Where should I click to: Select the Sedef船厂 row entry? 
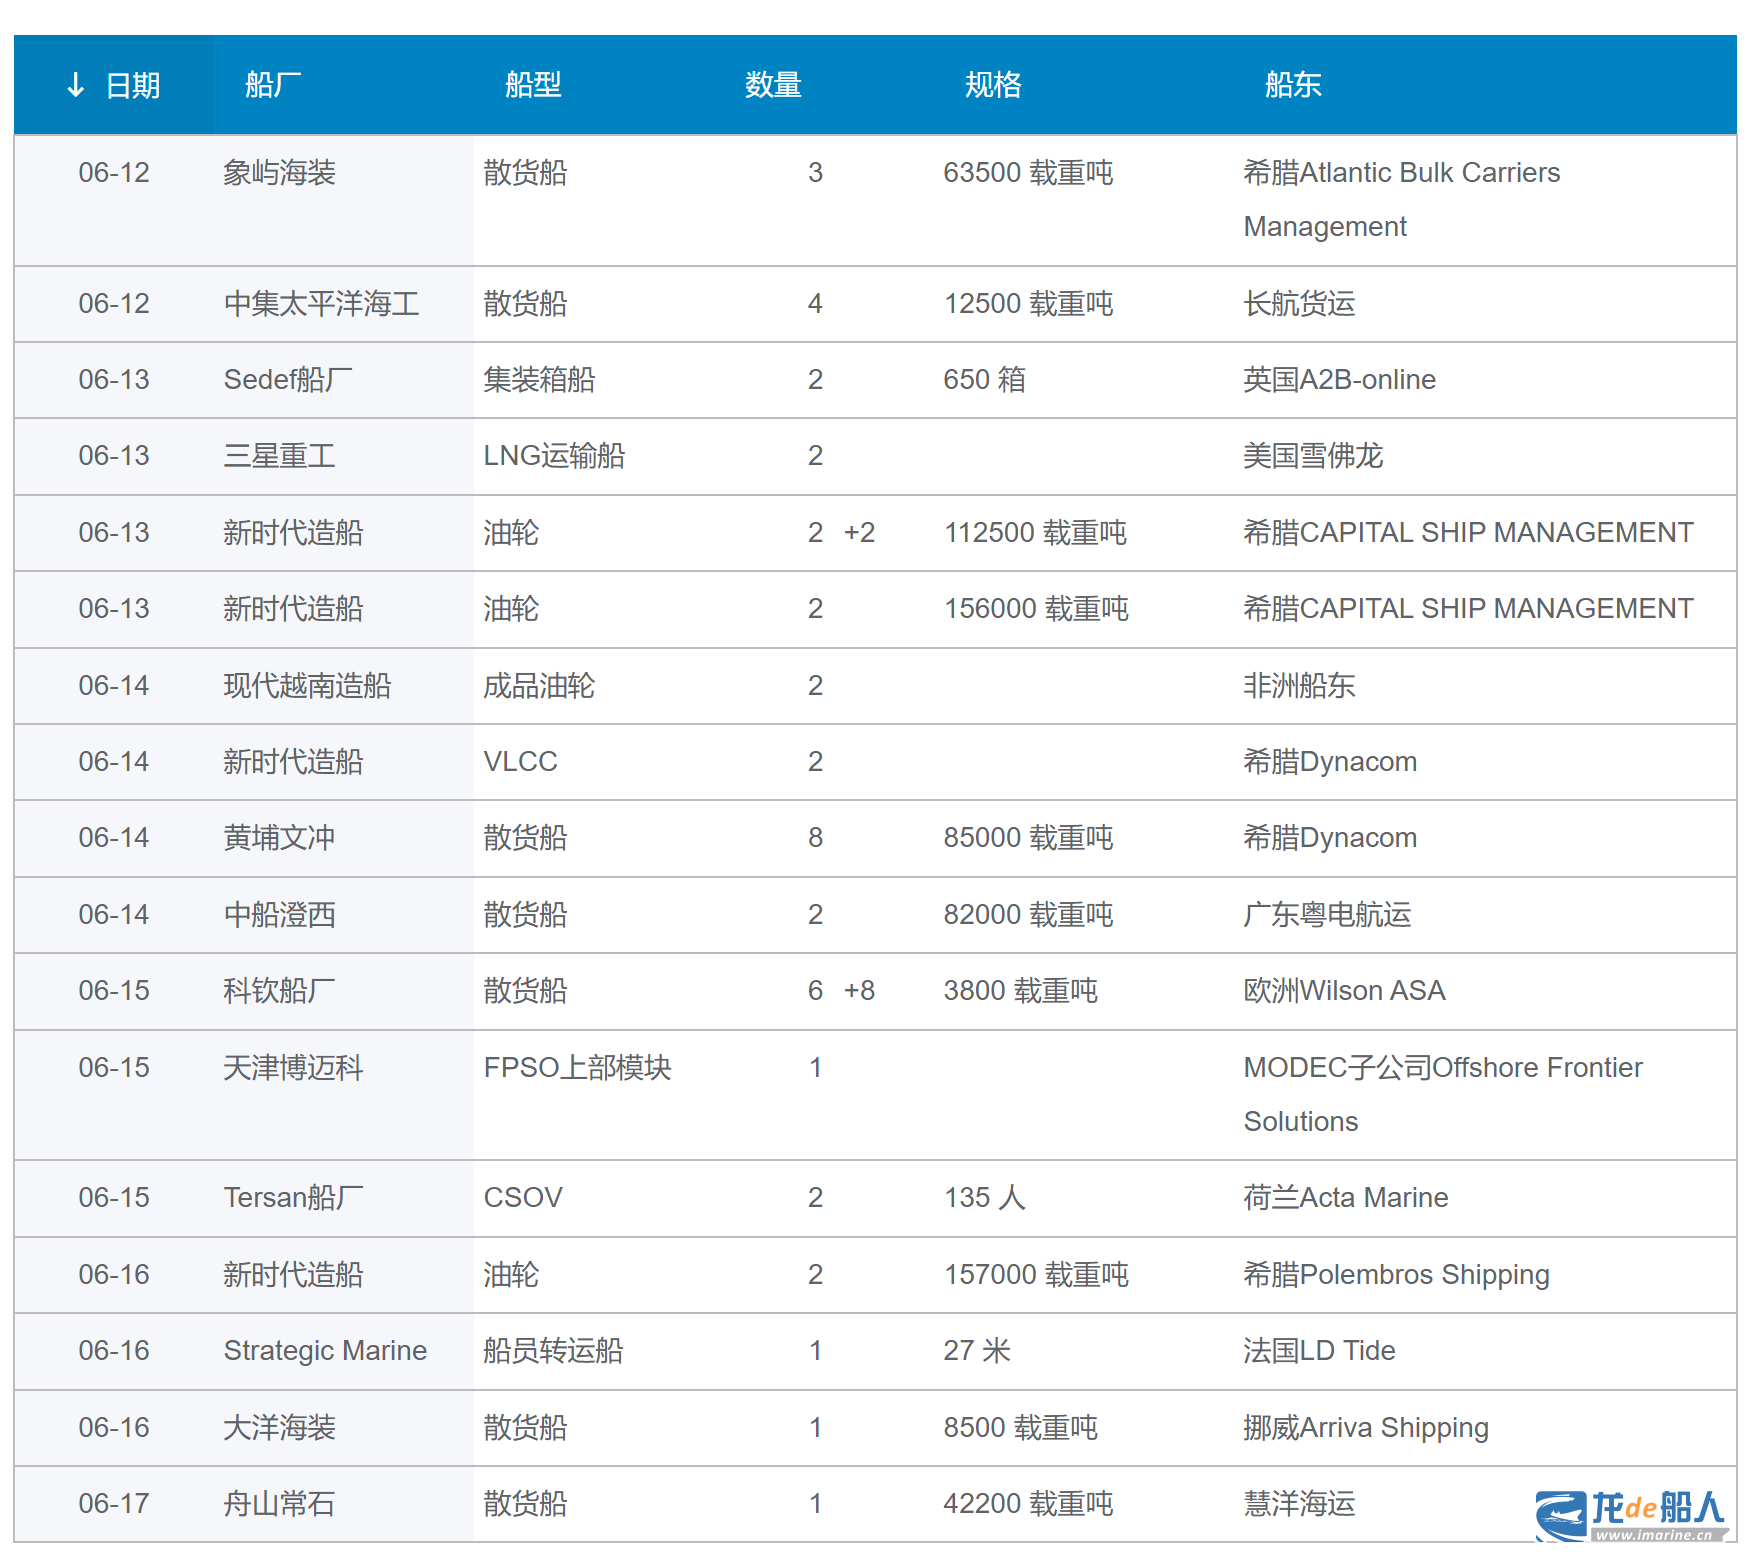click(288, 380)
